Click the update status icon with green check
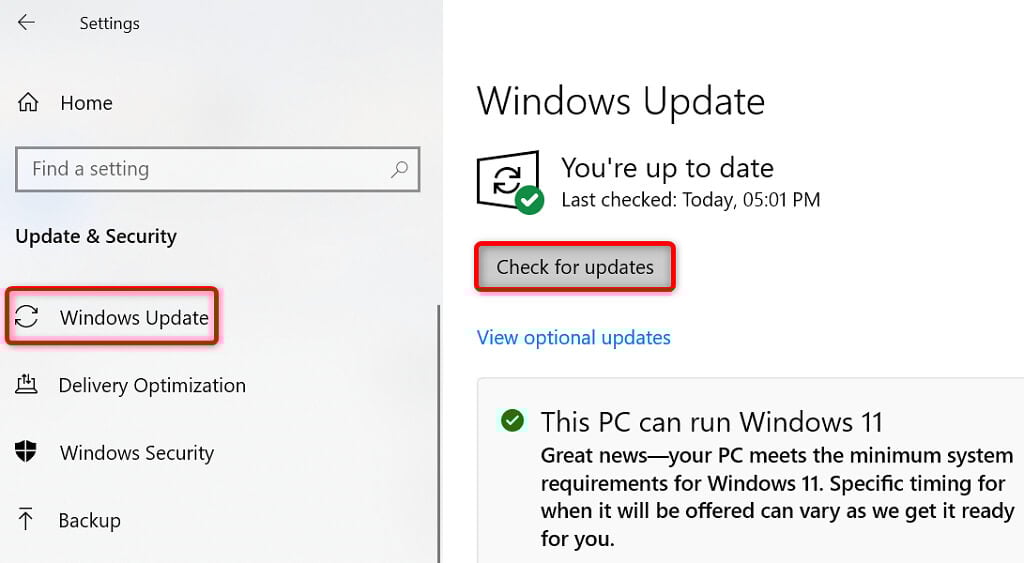Viewport: 1024px width, 563px height. [509, 181]
